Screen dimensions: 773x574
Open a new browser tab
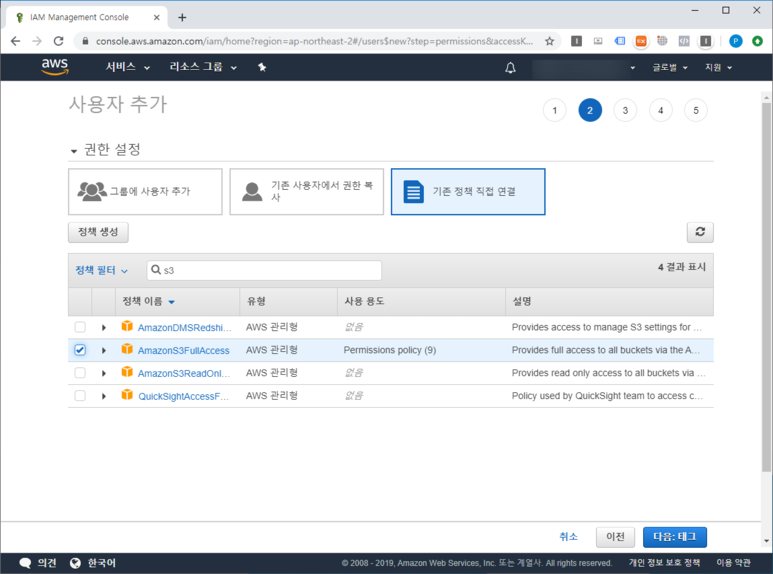(x=182, y=18)
